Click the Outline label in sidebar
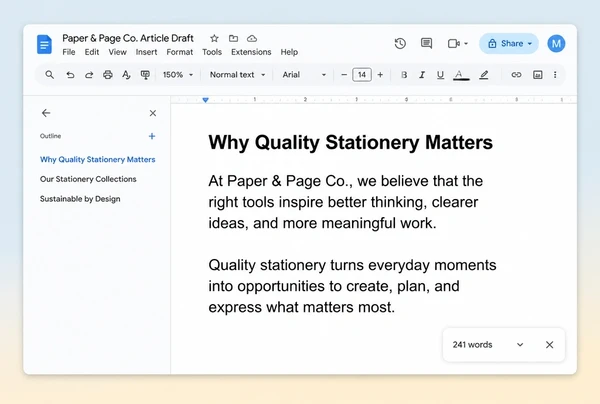This screenshot has width=600, height=404. [x=51, y=136]
